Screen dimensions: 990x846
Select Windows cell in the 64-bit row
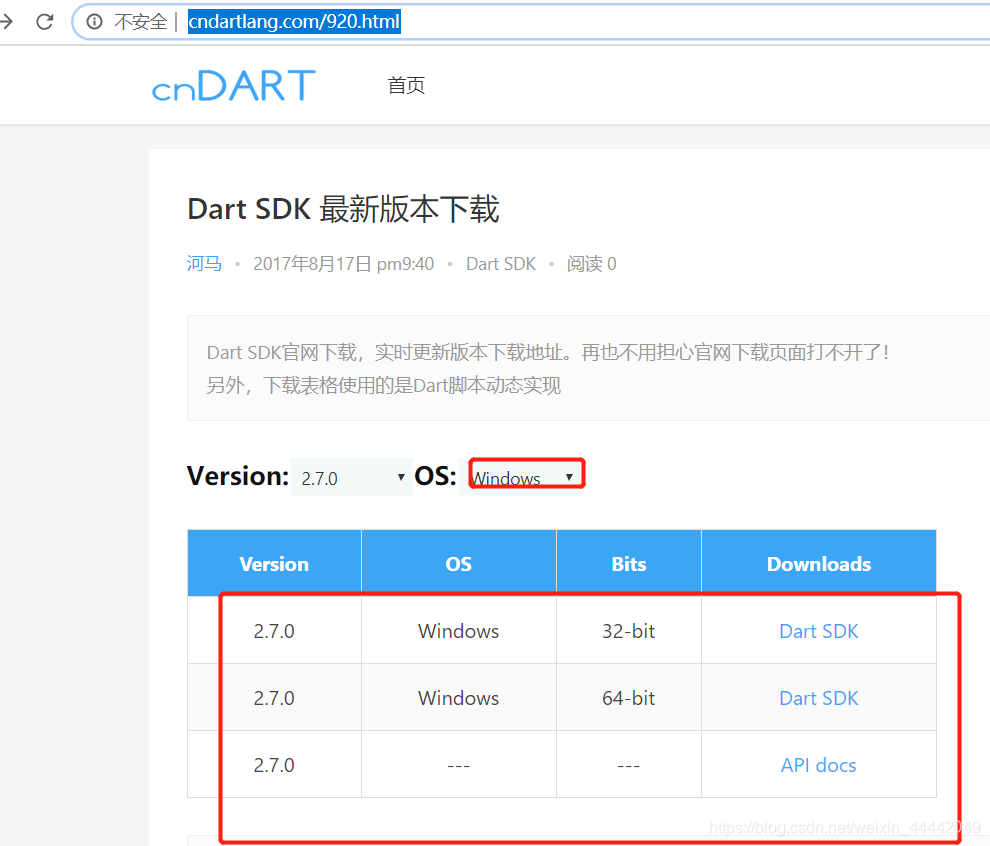click(x=458, y=698)
